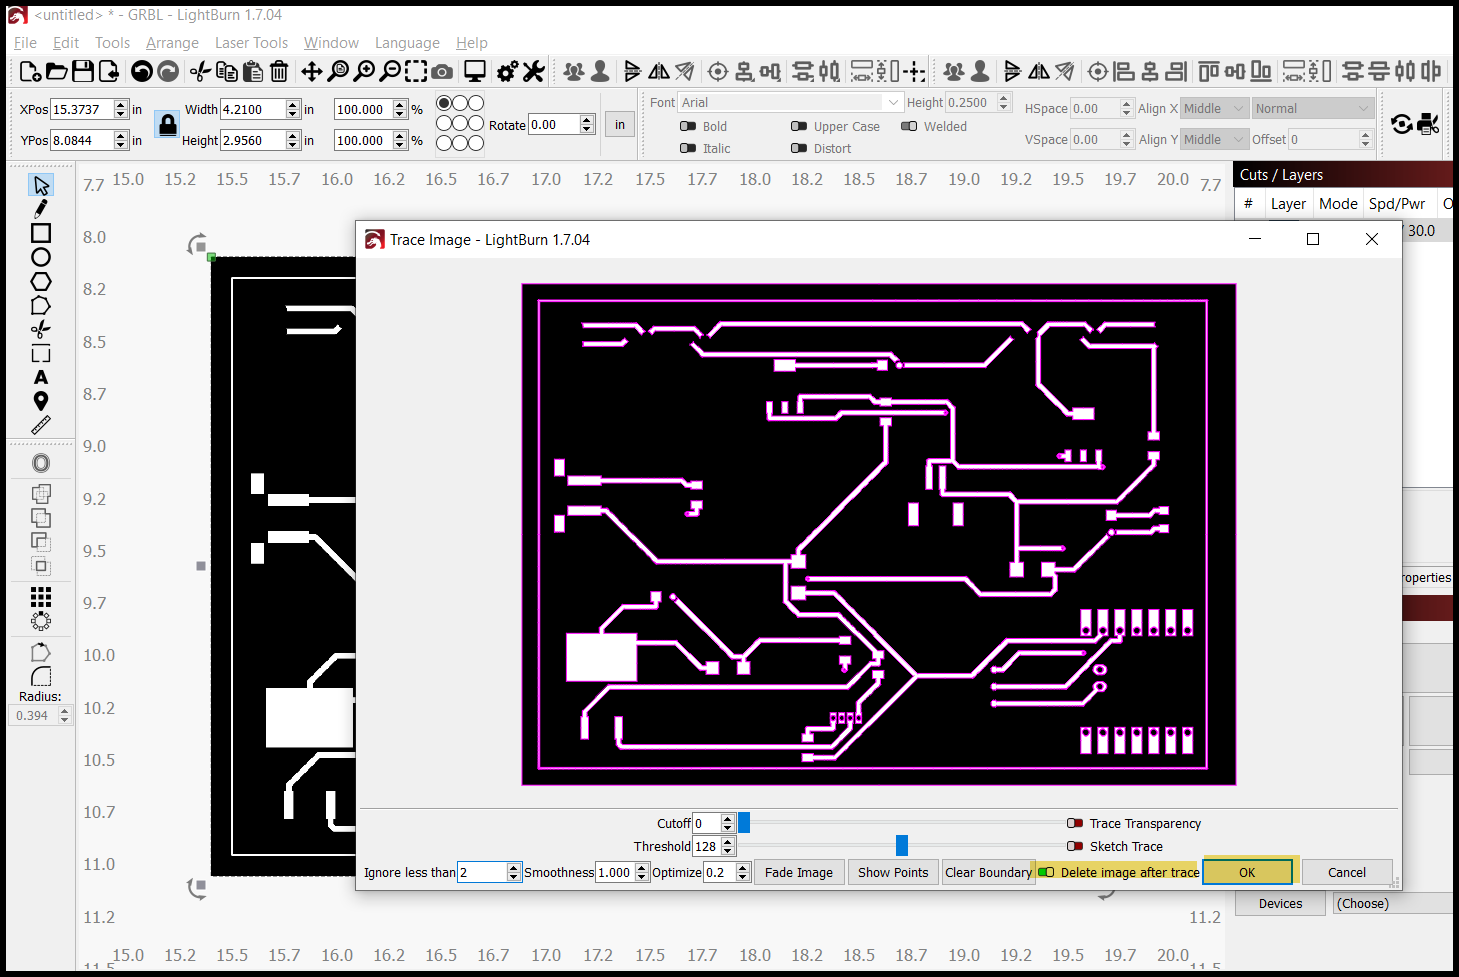Click the Show Points button
This screenshot has width=1459, height=977.
click(x=893, y=872)
